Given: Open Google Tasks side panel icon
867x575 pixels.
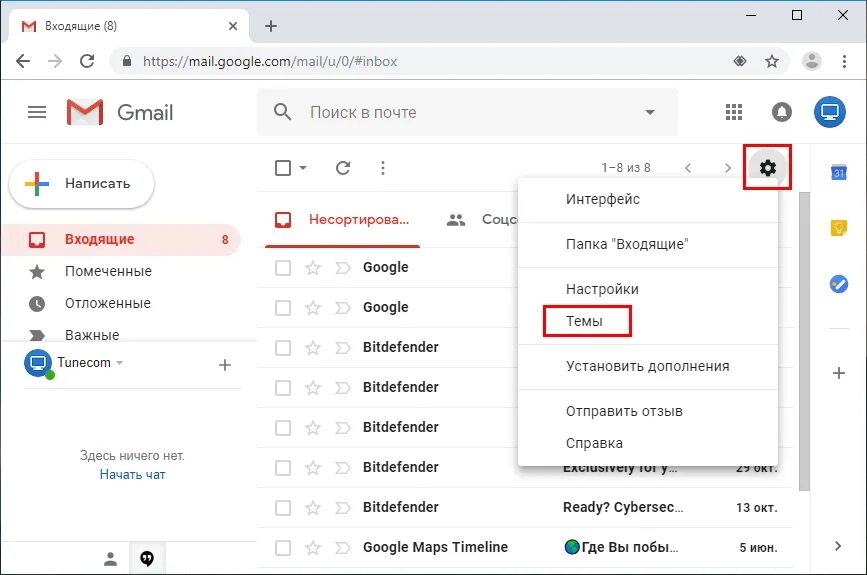Looking at the screenshot, I should pos(839,284).
